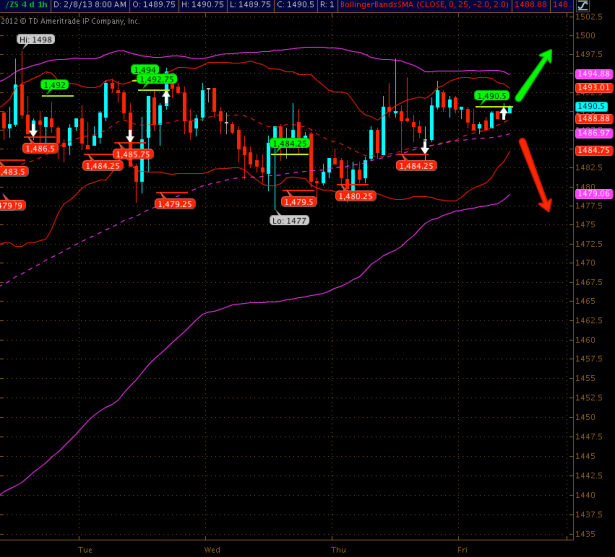
Task: Click the red 1493.01 axis price tag
Action: click(x=593, y=88)
